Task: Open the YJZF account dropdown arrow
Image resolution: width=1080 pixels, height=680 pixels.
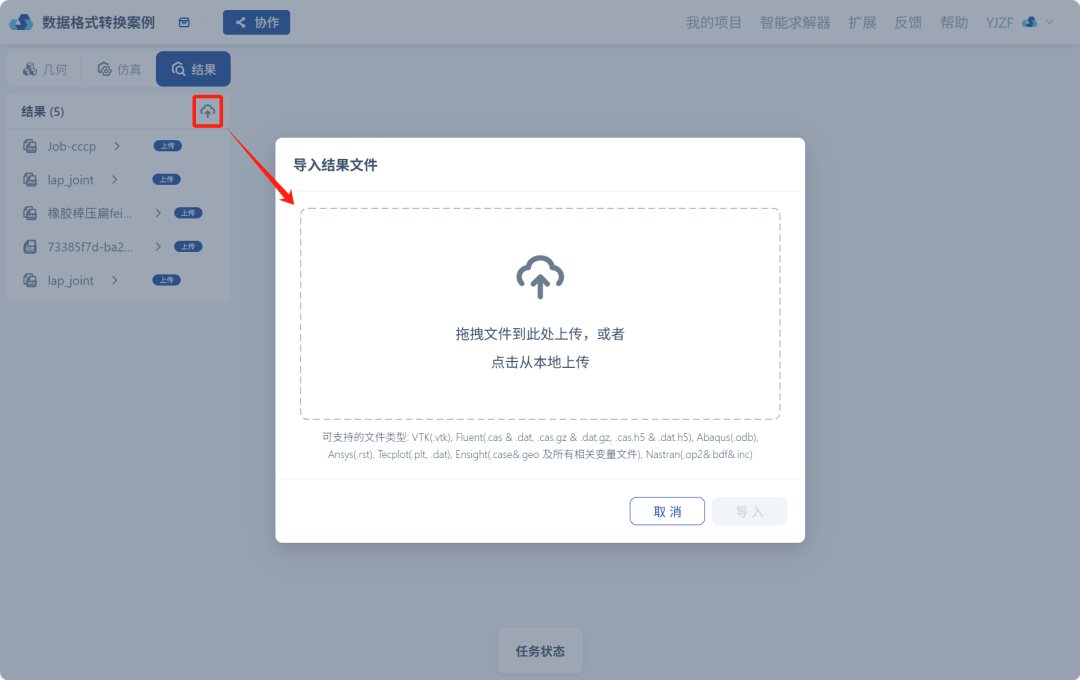Action: [1050, 22]
